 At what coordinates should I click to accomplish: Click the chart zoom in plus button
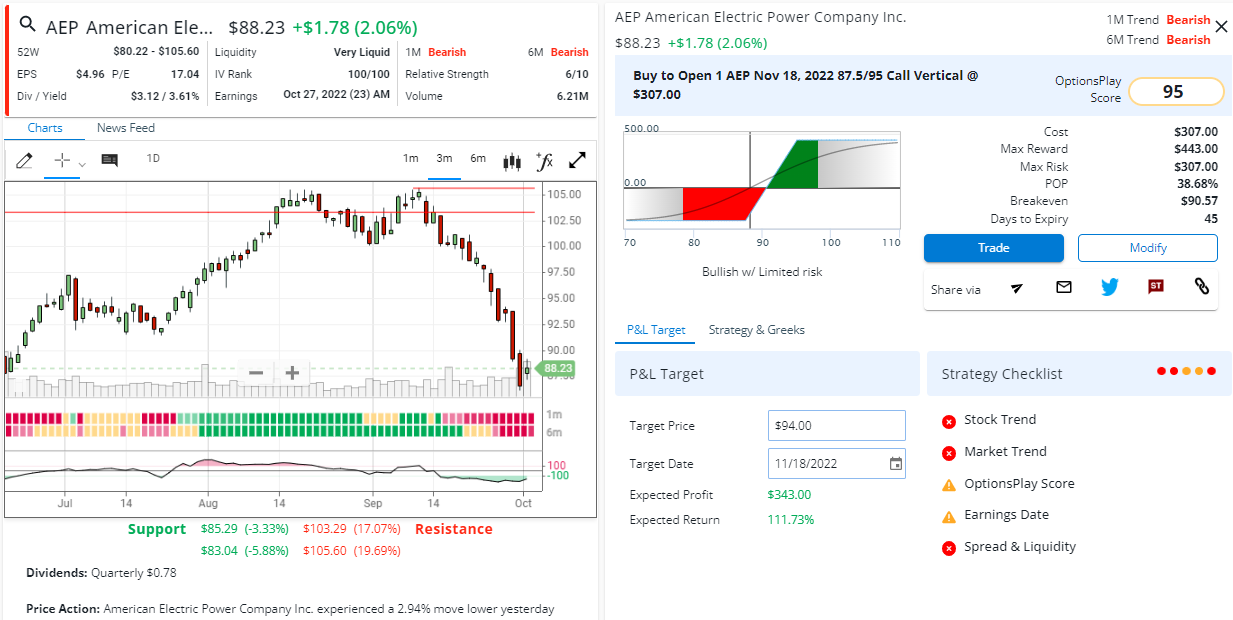coord(292,373)
